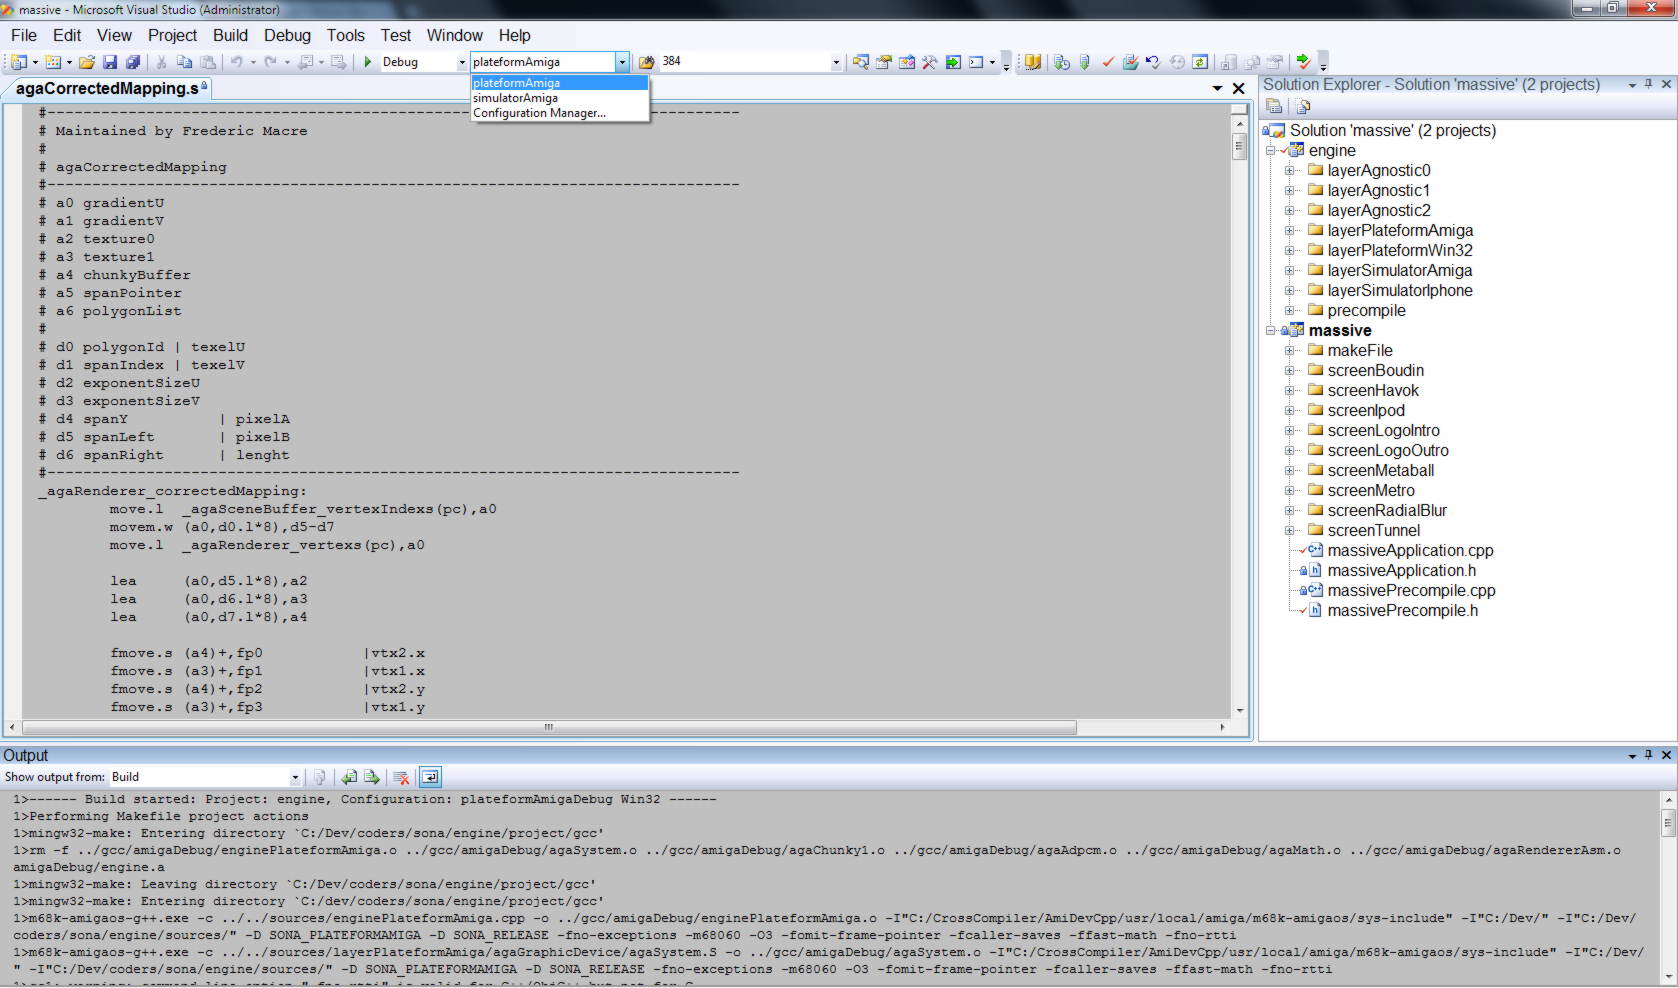Click the Paste clipboard icon

(x=207, y=62)
